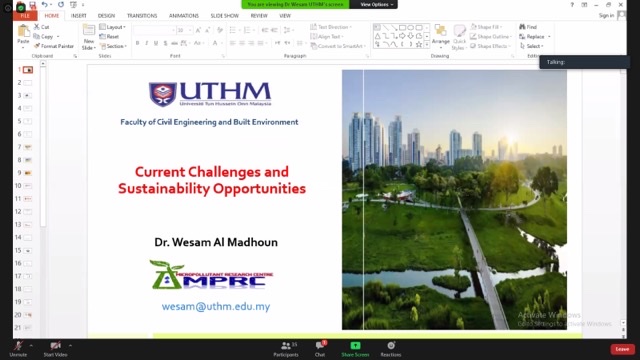Click the Paste clipboard icon
This screenshot has width=640, height=360.
pyautogui.click(x=23, y=32)
